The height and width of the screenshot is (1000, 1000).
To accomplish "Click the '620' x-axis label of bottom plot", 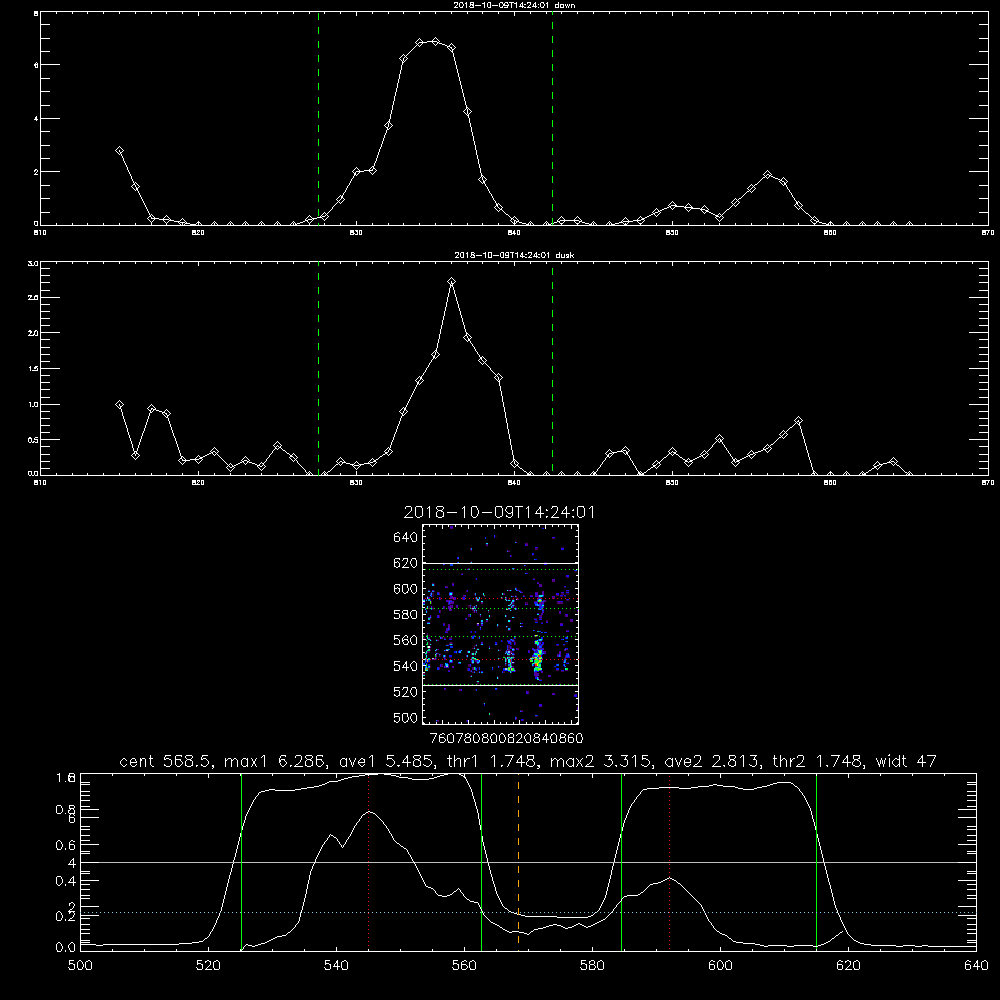I will tap(848, 966).
